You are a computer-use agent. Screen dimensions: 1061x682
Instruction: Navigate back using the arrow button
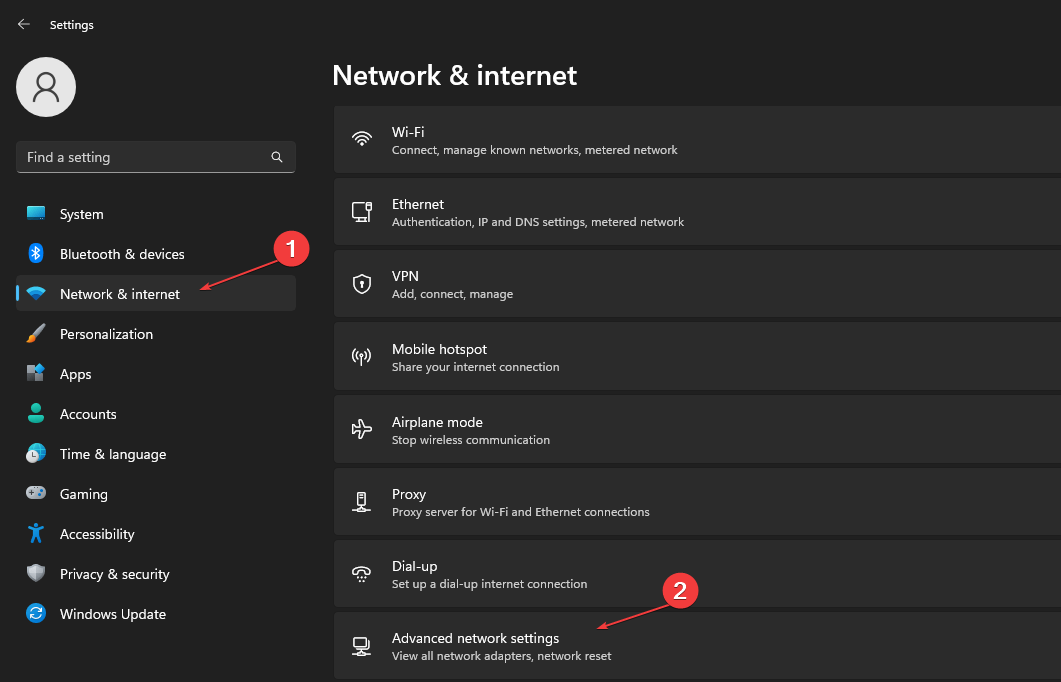23,24
